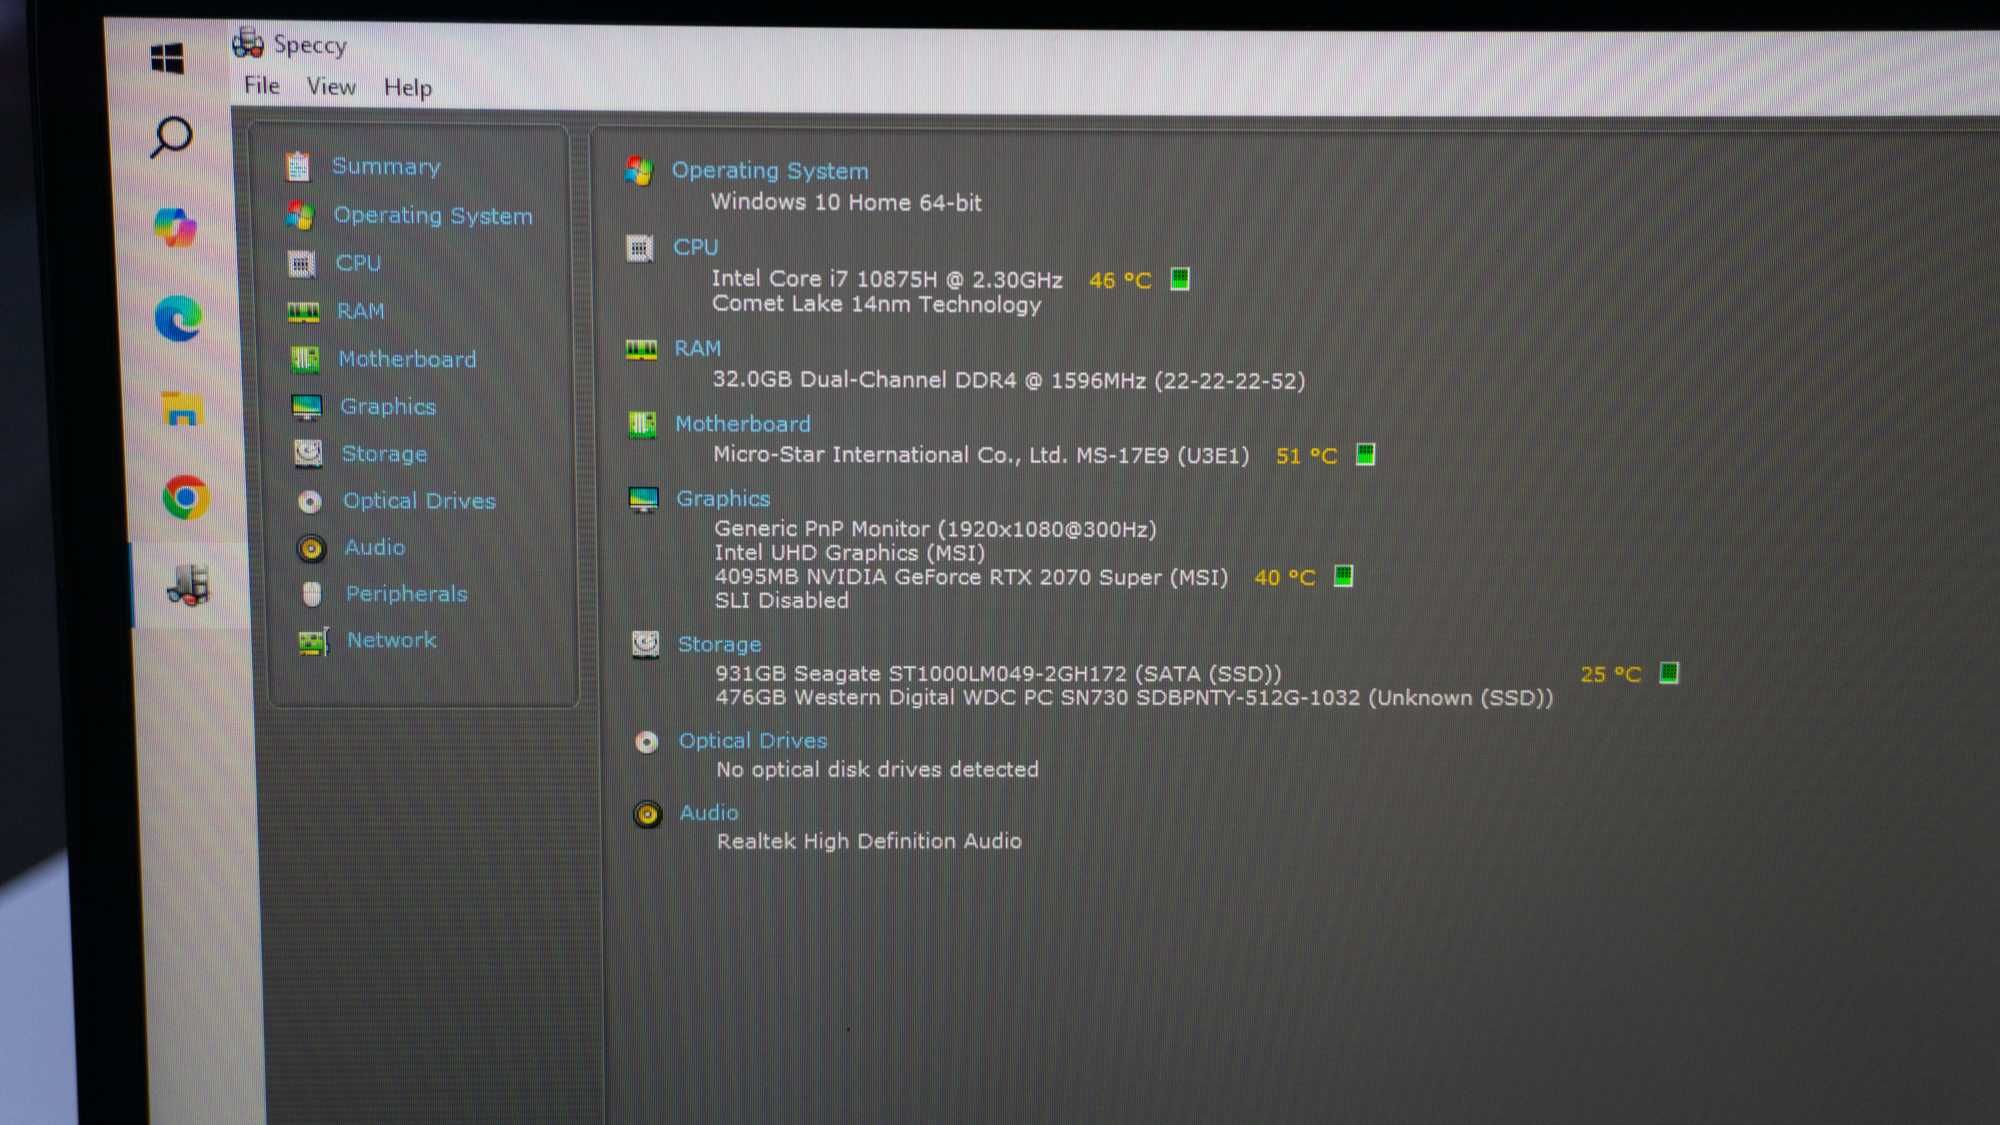
Task: Click the summary Graphics monitor icon
Action: point(643,500)
